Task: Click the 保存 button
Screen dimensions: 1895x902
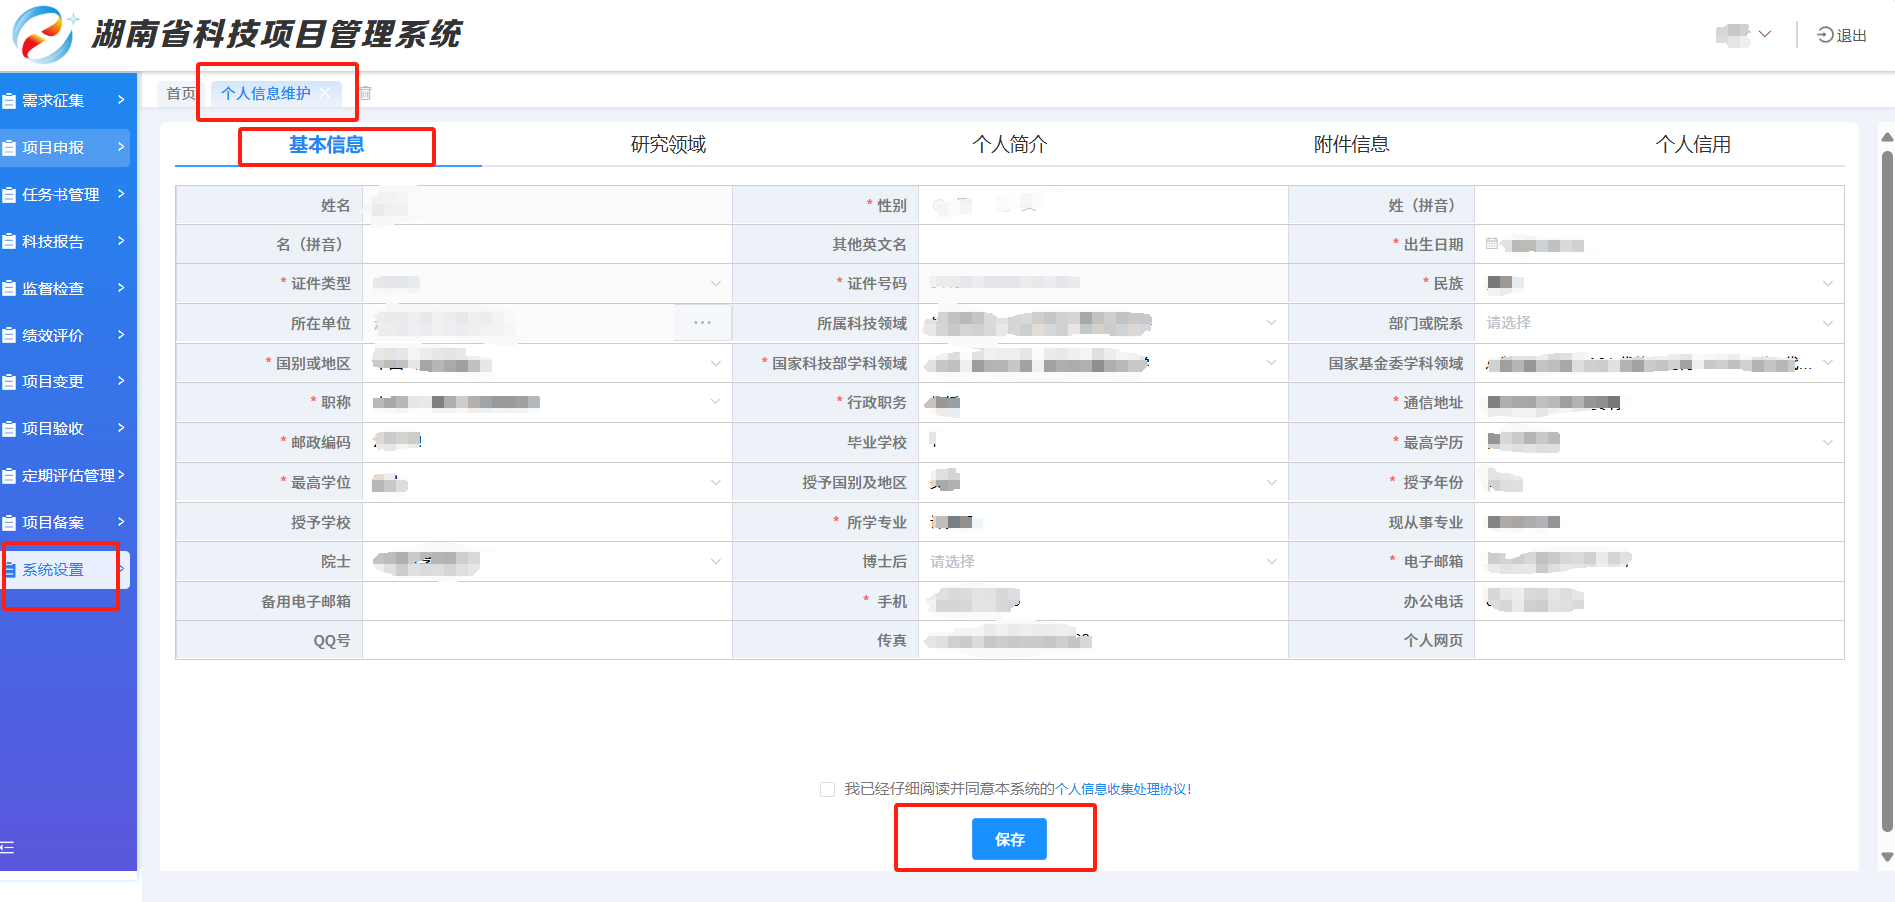Action: coord(1009,839)
